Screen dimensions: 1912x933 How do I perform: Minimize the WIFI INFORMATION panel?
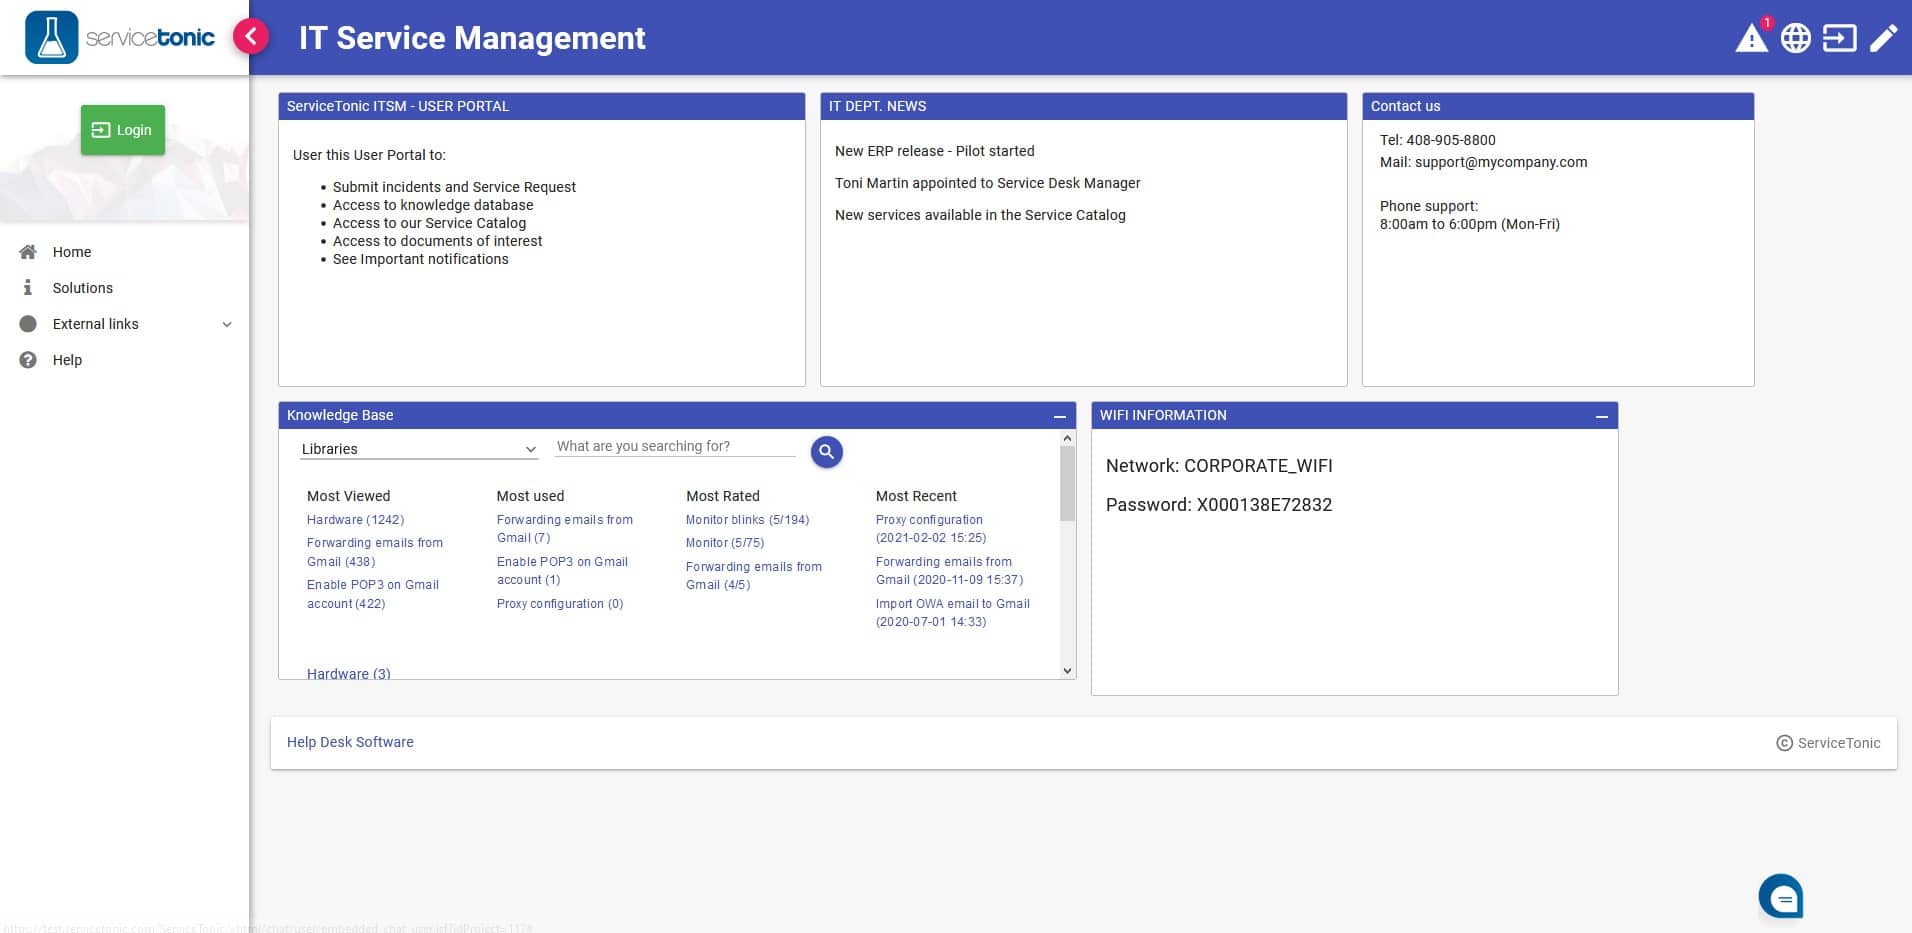(x=1599, y=416)
